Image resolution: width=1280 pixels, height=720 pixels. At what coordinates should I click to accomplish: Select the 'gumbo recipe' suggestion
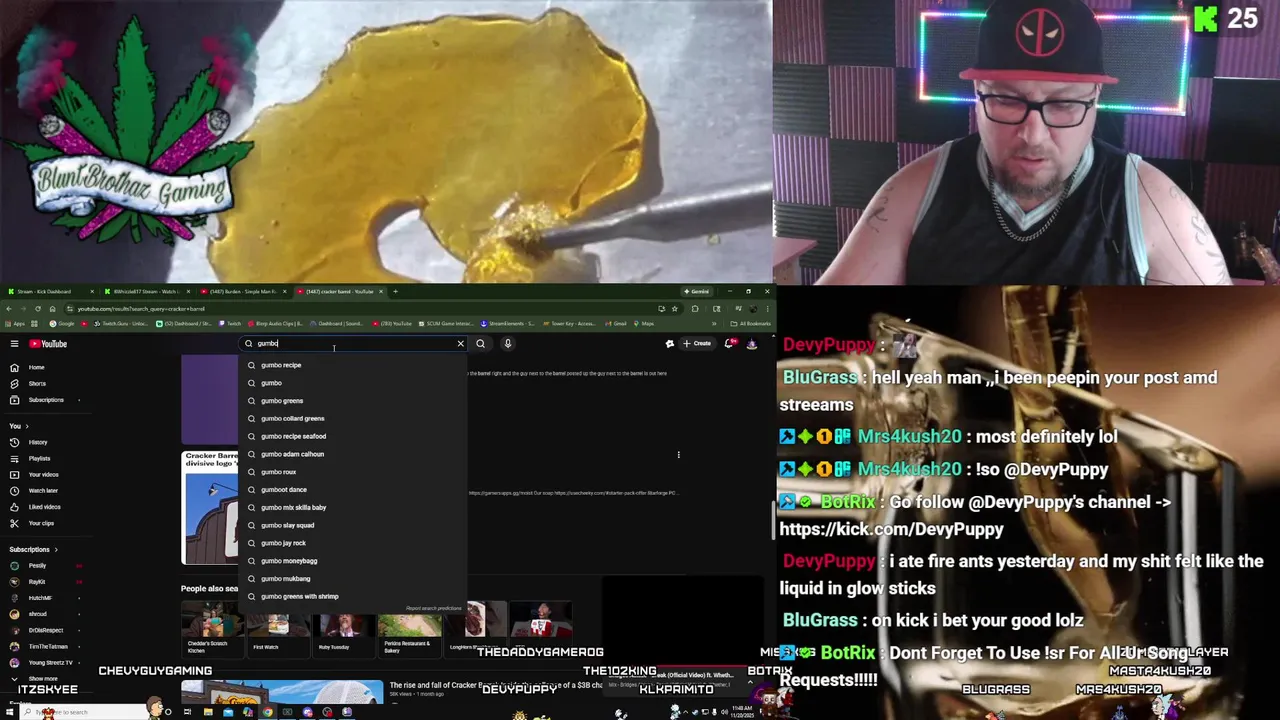click(352, 365)
